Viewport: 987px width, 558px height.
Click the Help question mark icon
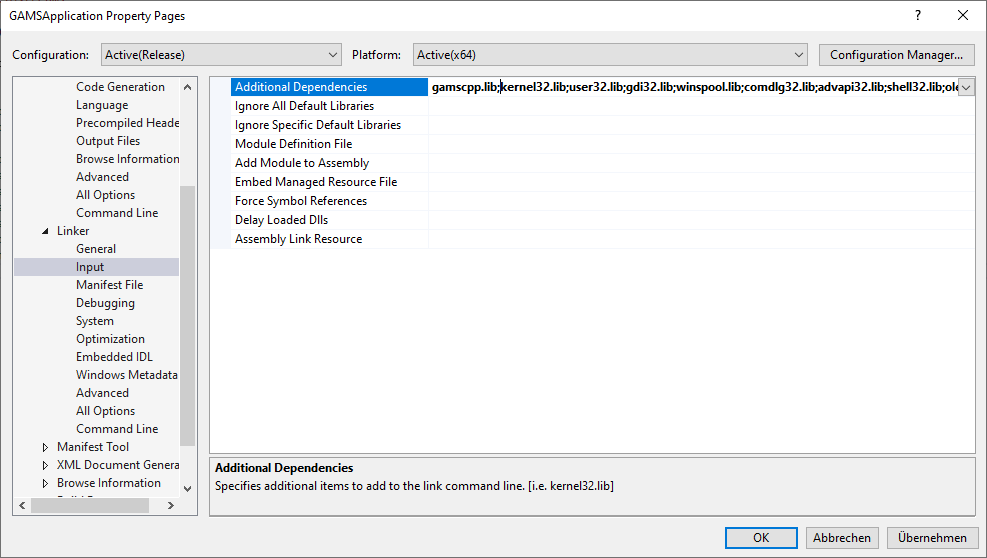coord(917,16)
